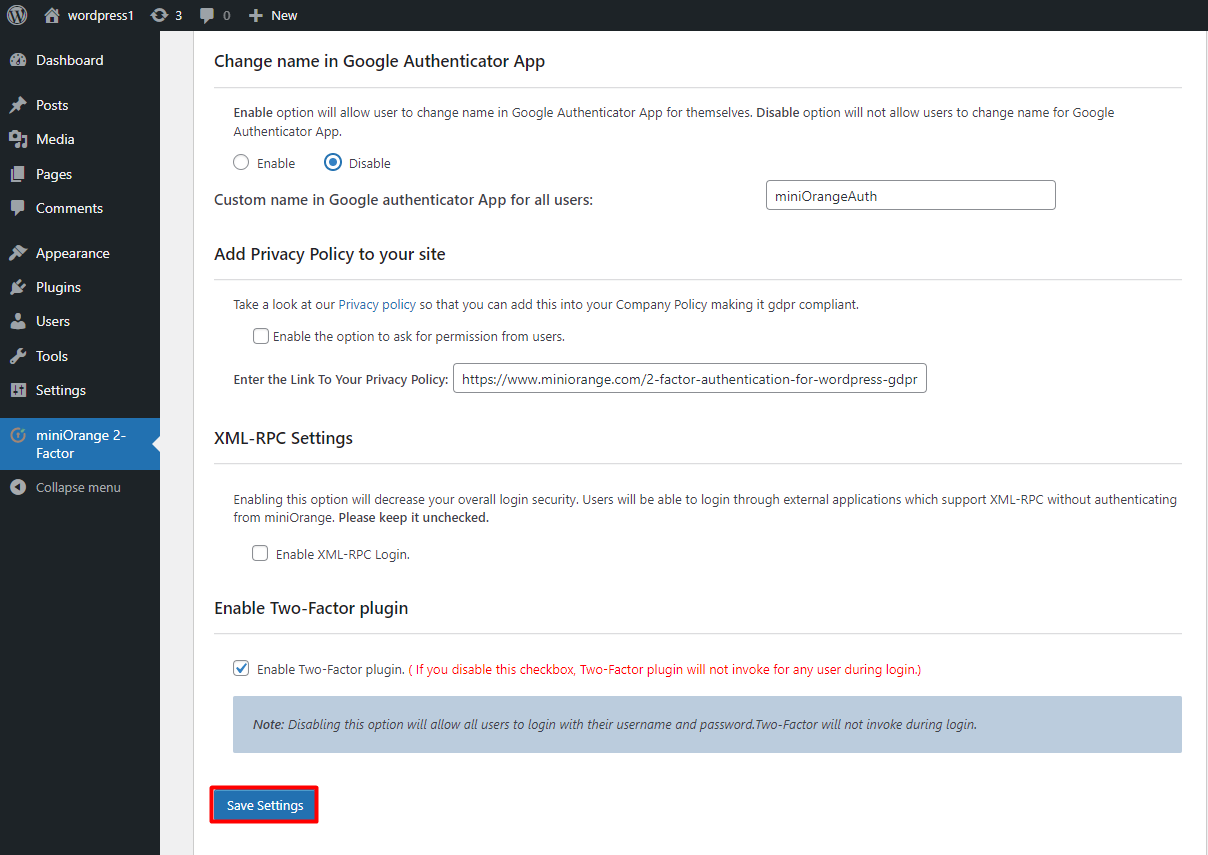This screenshot has width=1208, height=855.
Task: Check the ask permission from users option
Action: pyautogui.click(x=261, y=336)
